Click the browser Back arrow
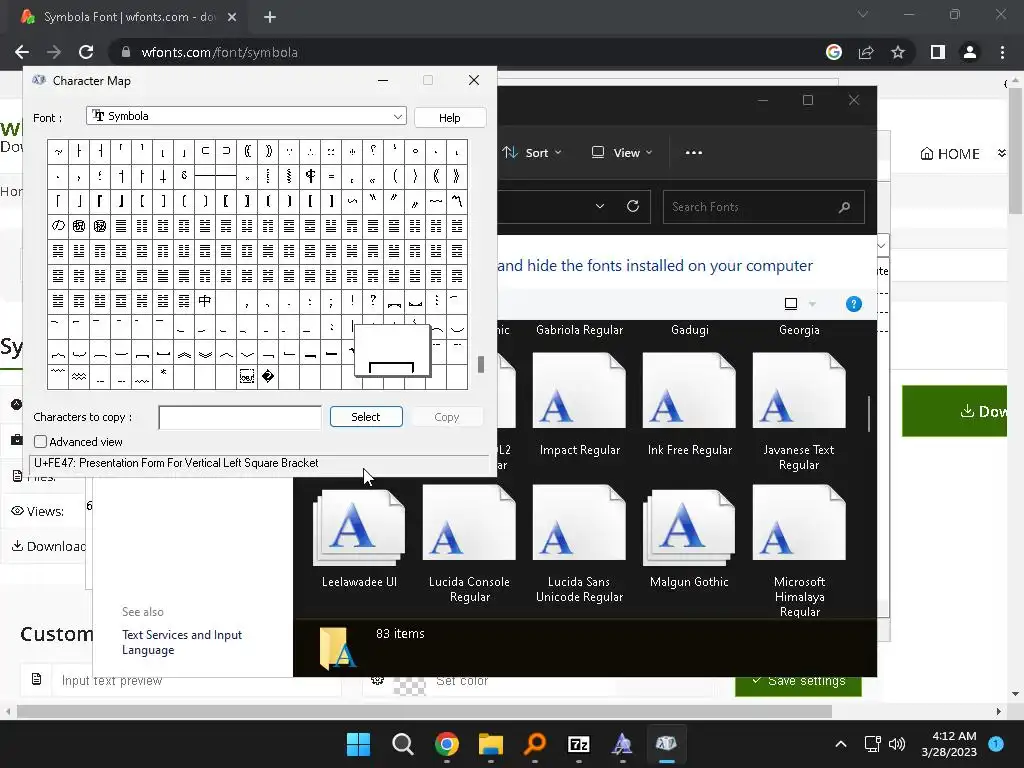 (22, 52)
